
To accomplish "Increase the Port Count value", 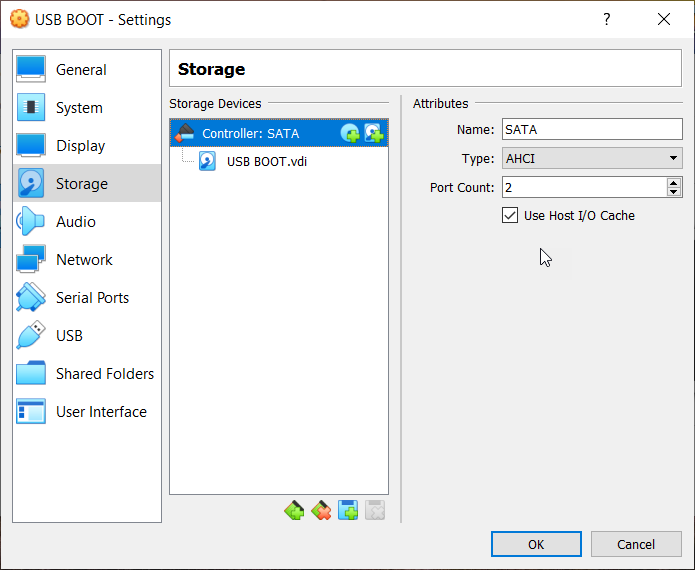I will click(674, 182).
